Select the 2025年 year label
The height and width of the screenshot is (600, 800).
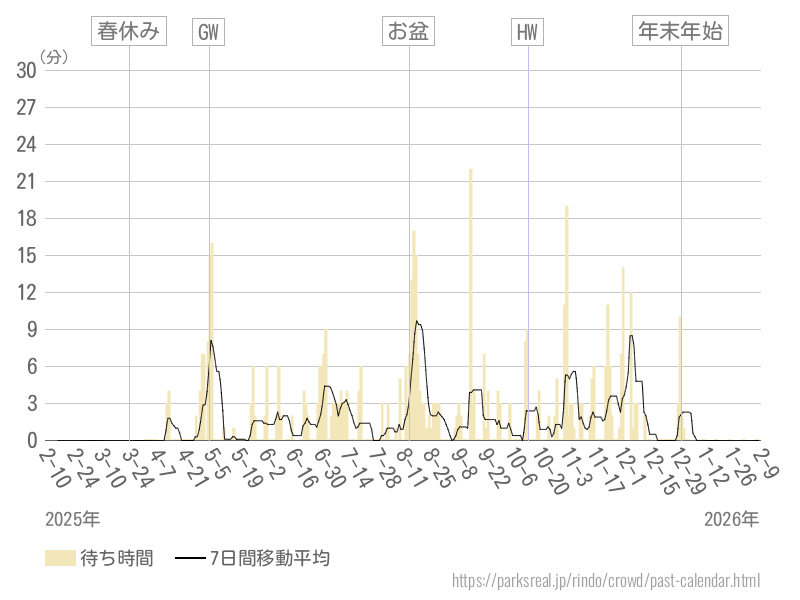pyautogui.click(x=72, y=519)
